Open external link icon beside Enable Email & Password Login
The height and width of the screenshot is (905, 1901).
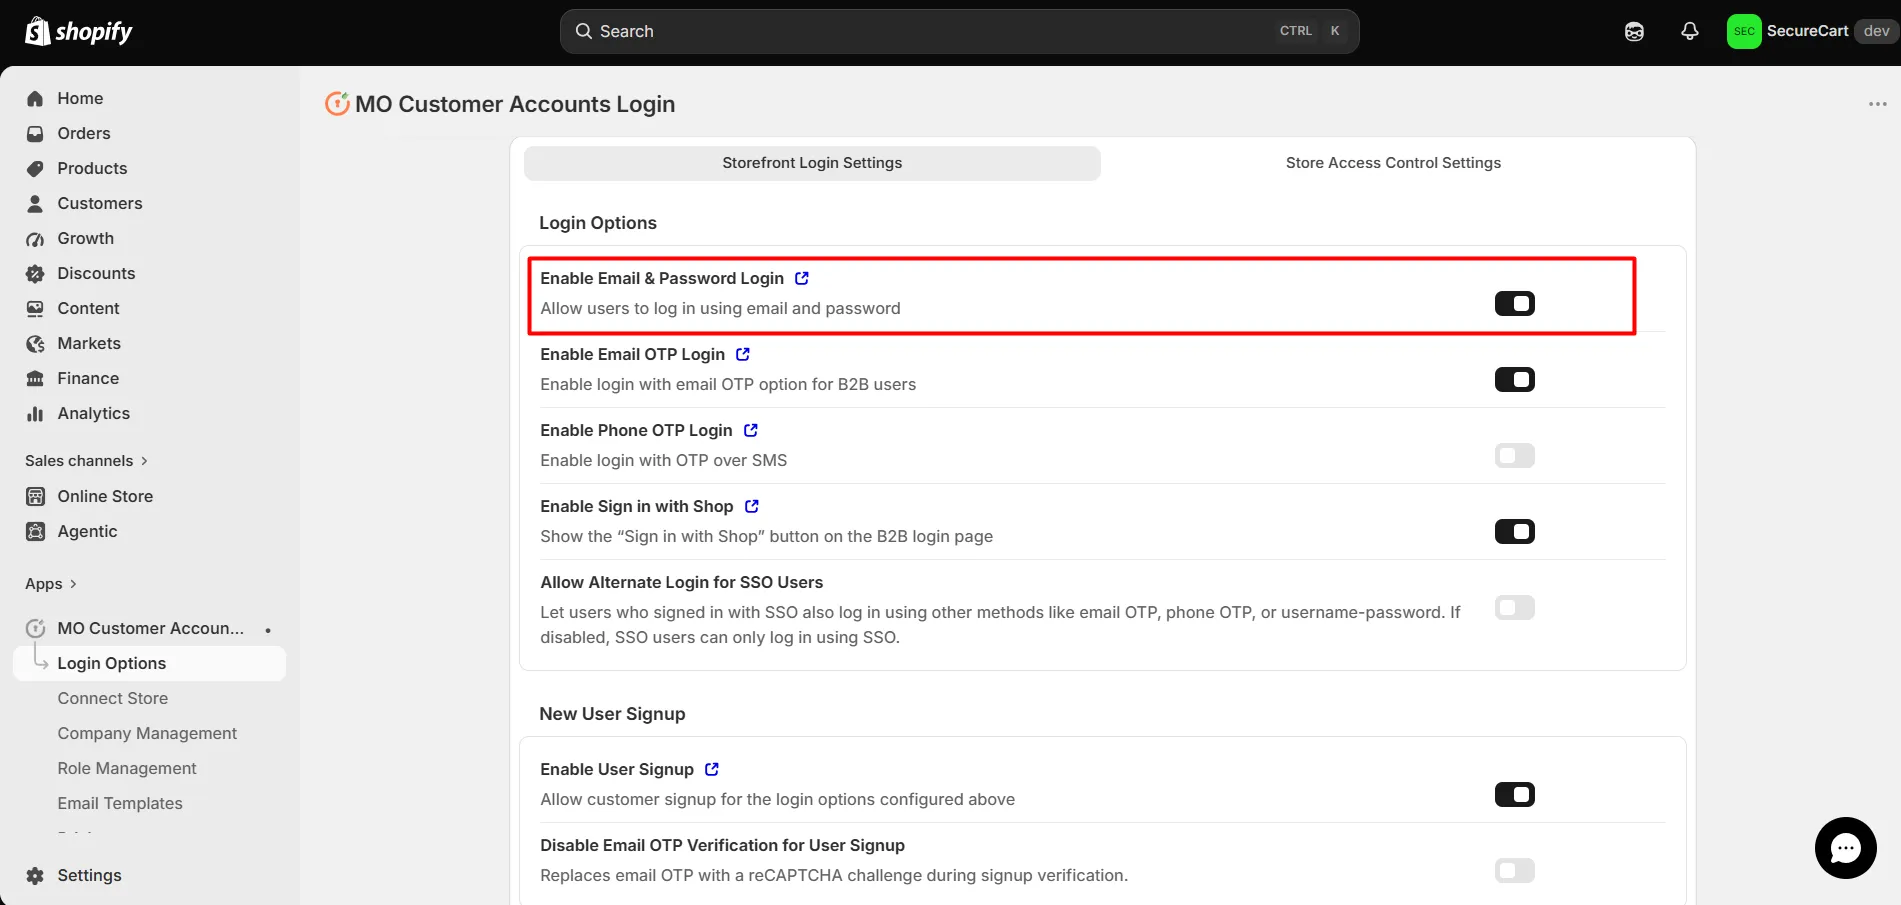(x=801, y=278)
